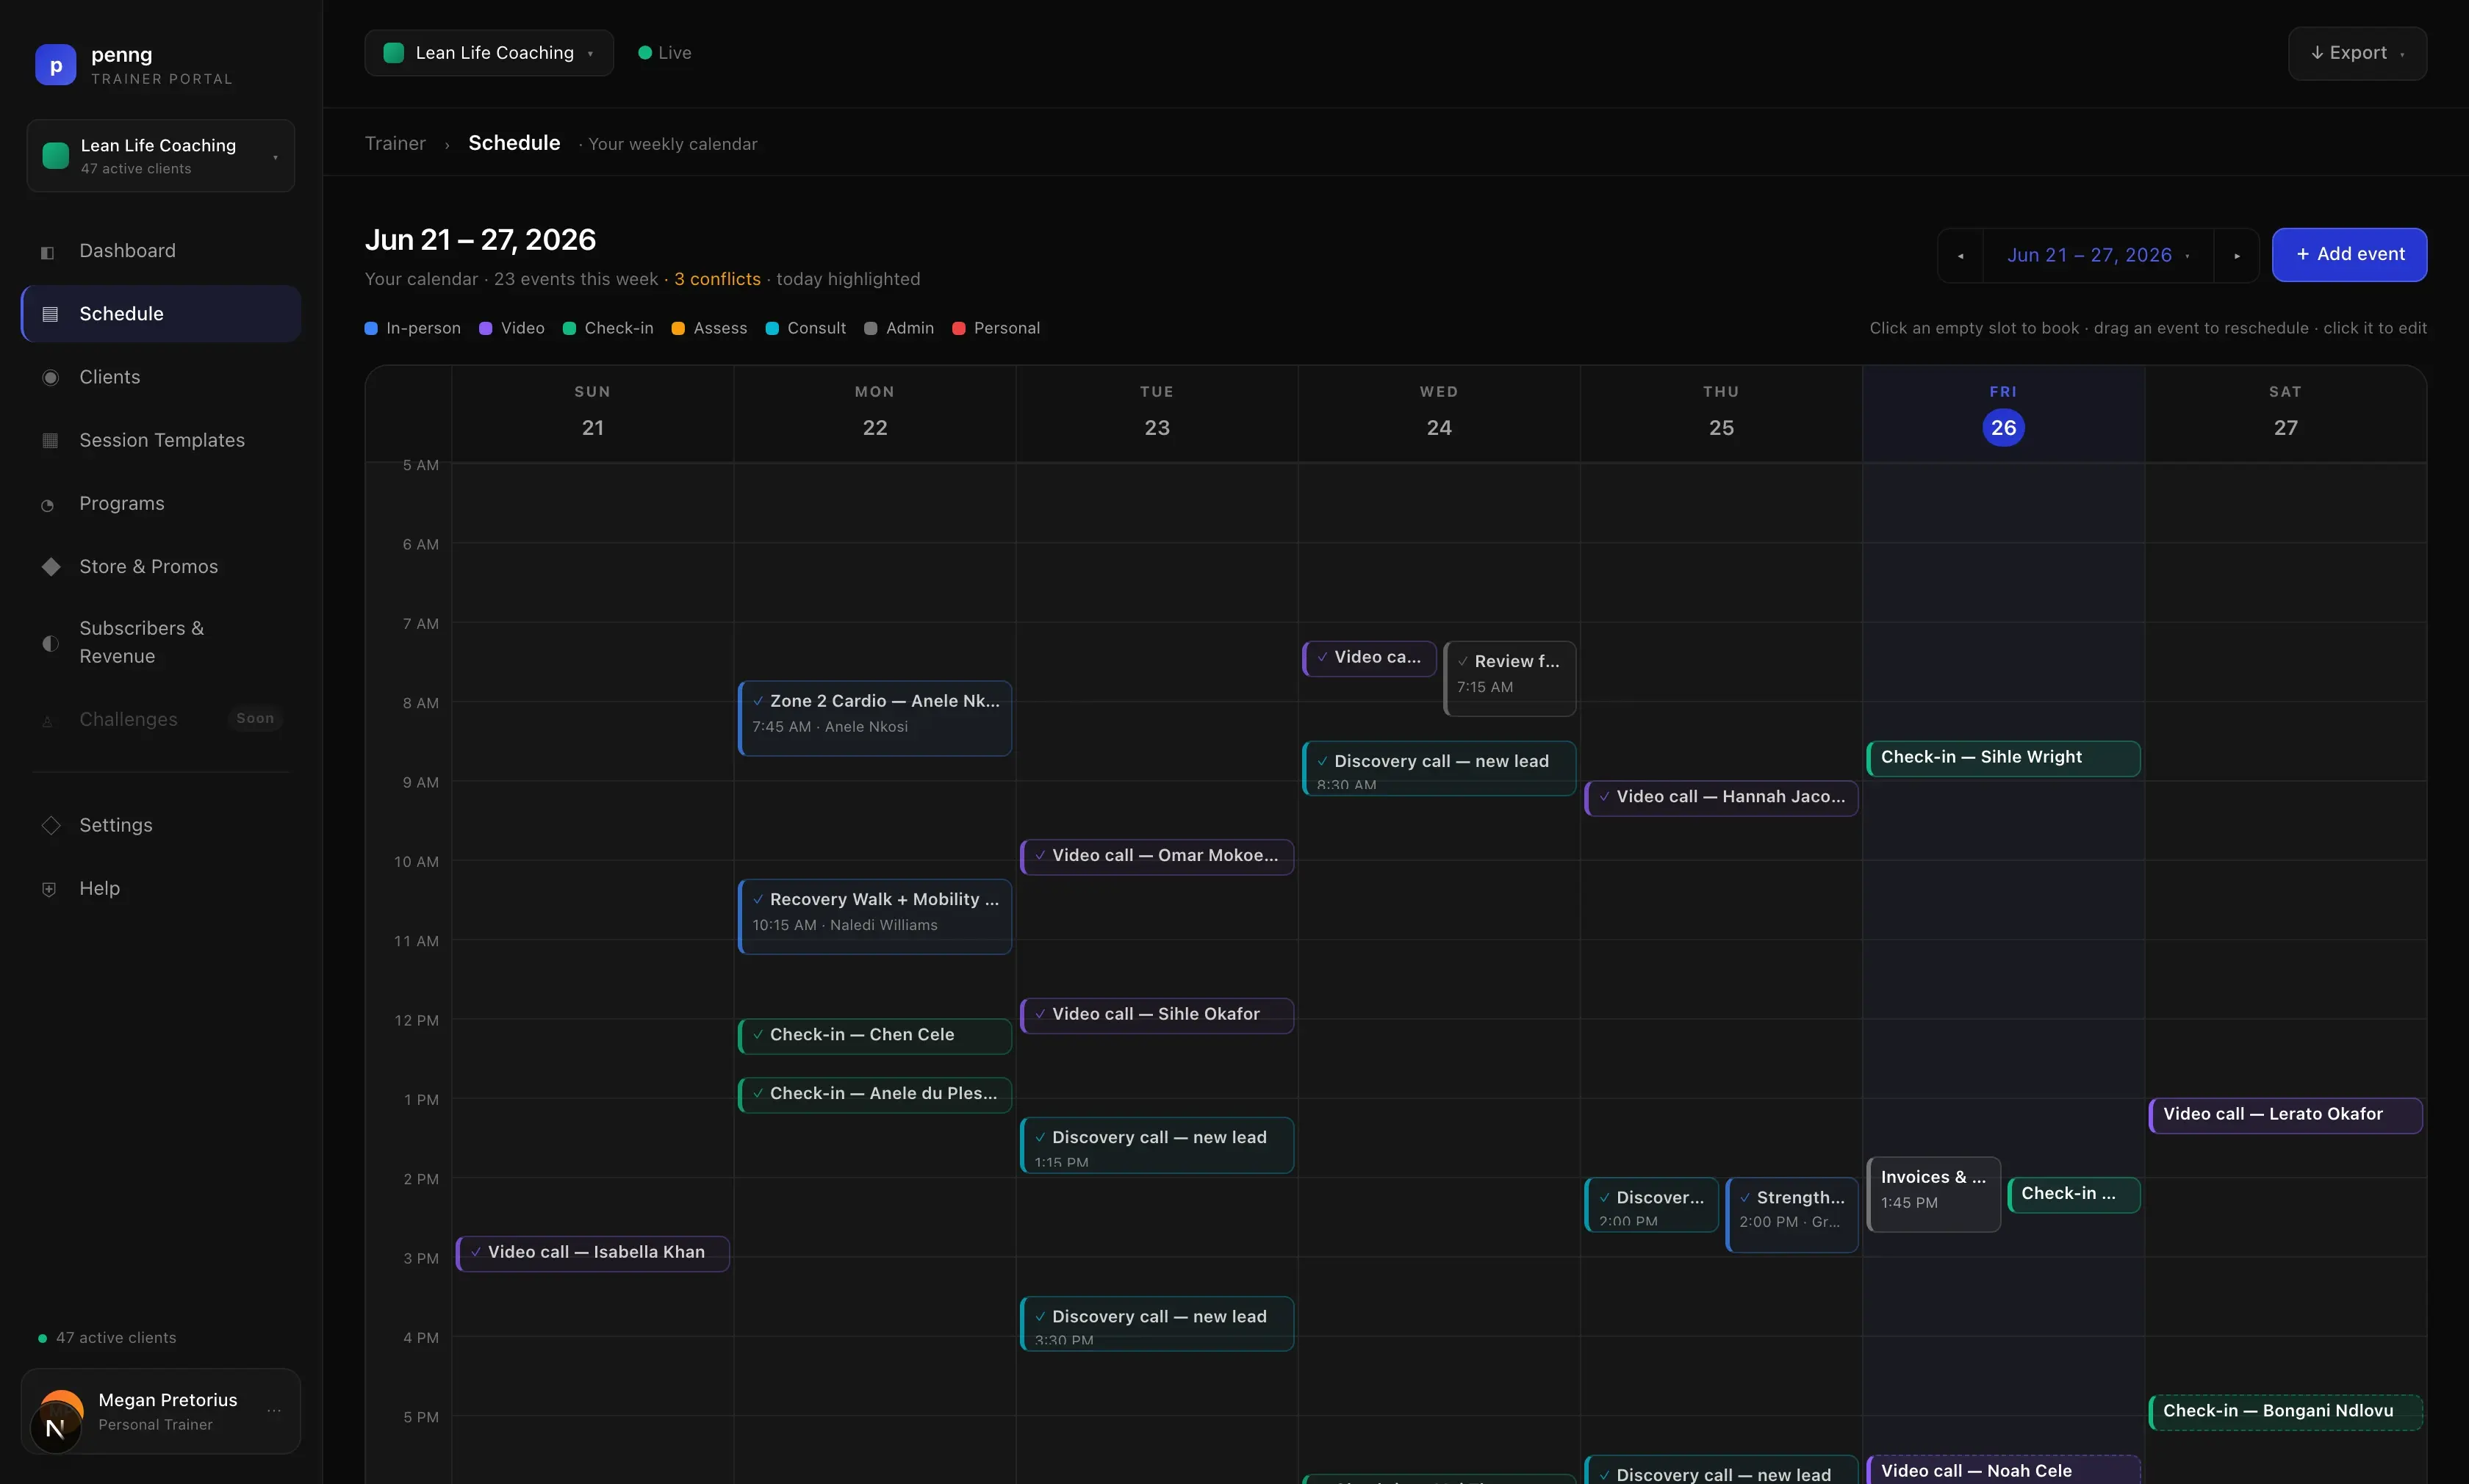Select the Personal legend red dot
The image size is (2469, 1484).
pos(959,328)
